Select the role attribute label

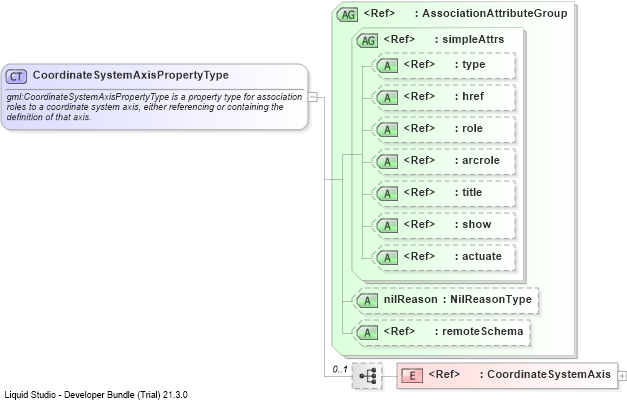[x=472, y=128]
